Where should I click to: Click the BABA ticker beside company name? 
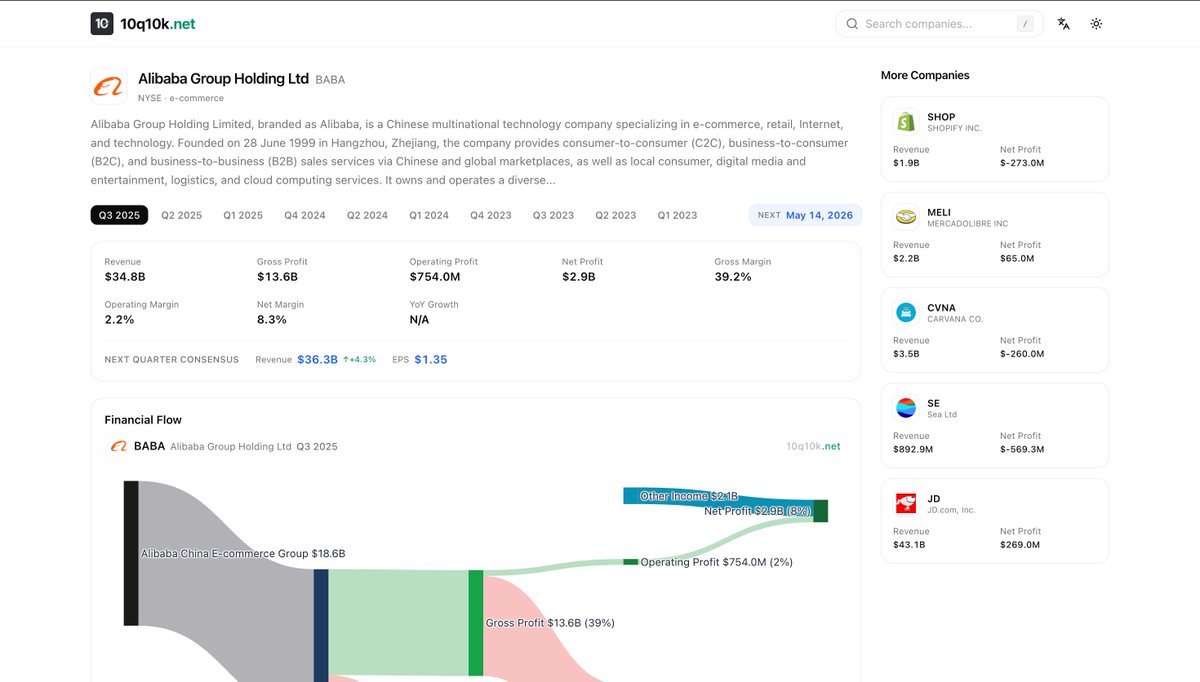(x=330, y=79)
